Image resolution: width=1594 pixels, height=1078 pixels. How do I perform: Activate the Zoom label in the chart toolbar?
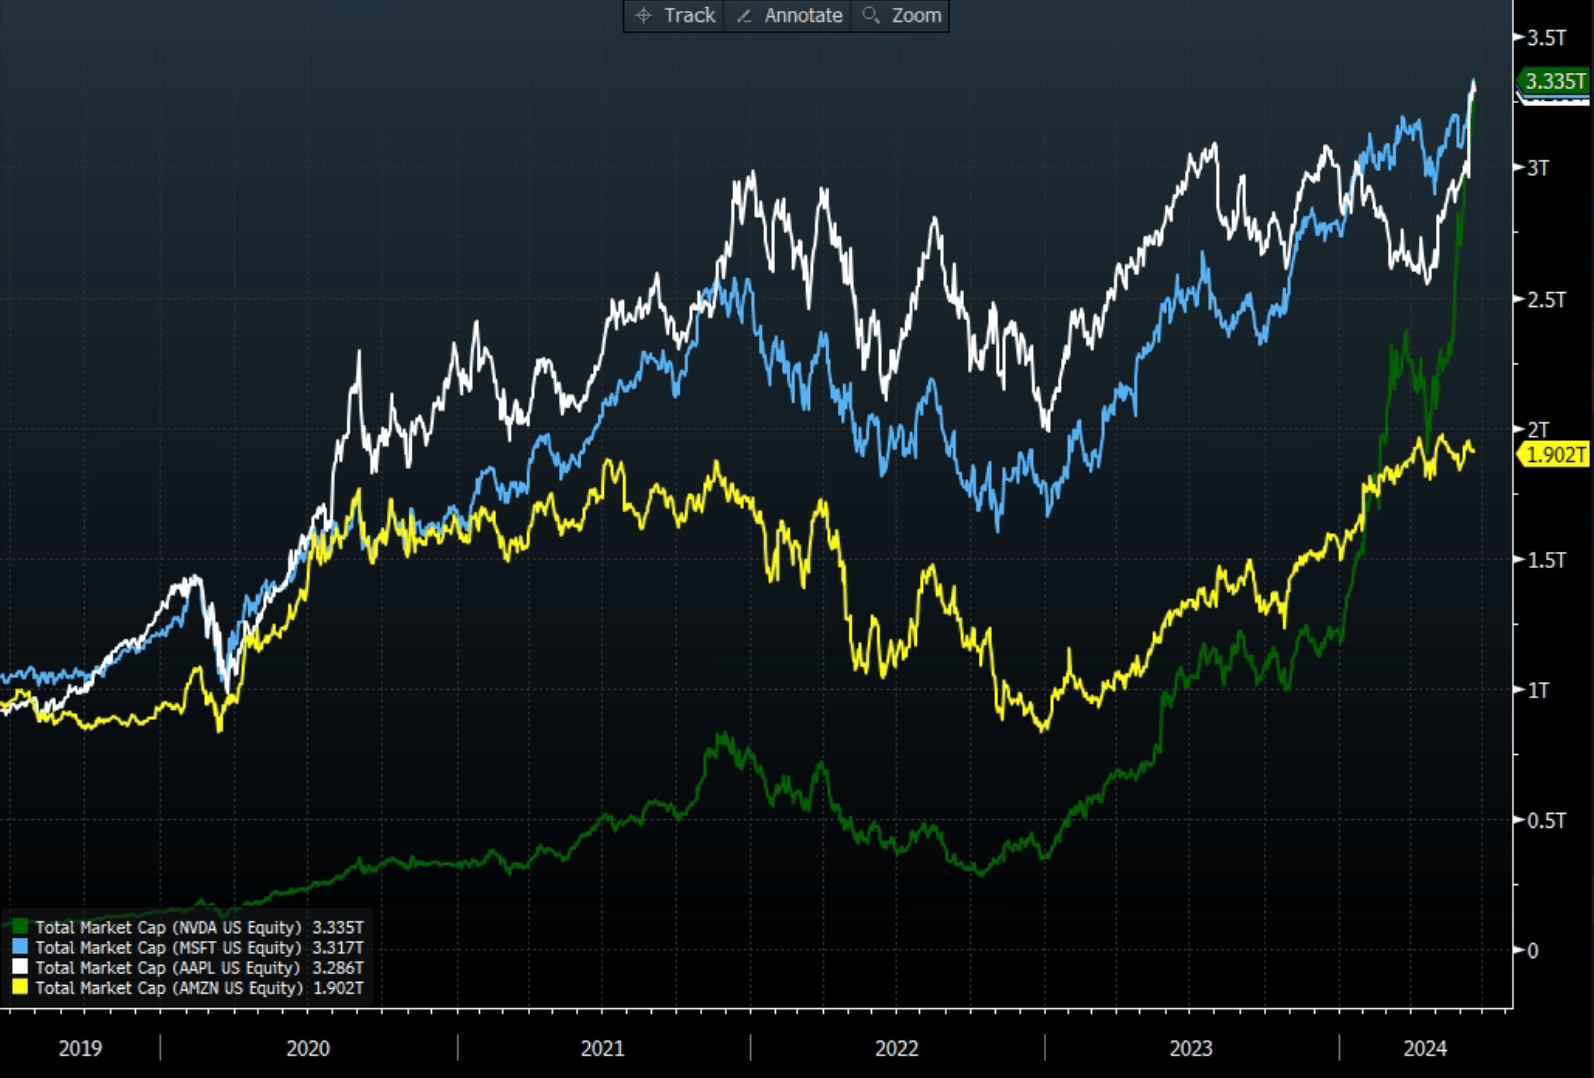click(916, 15)
